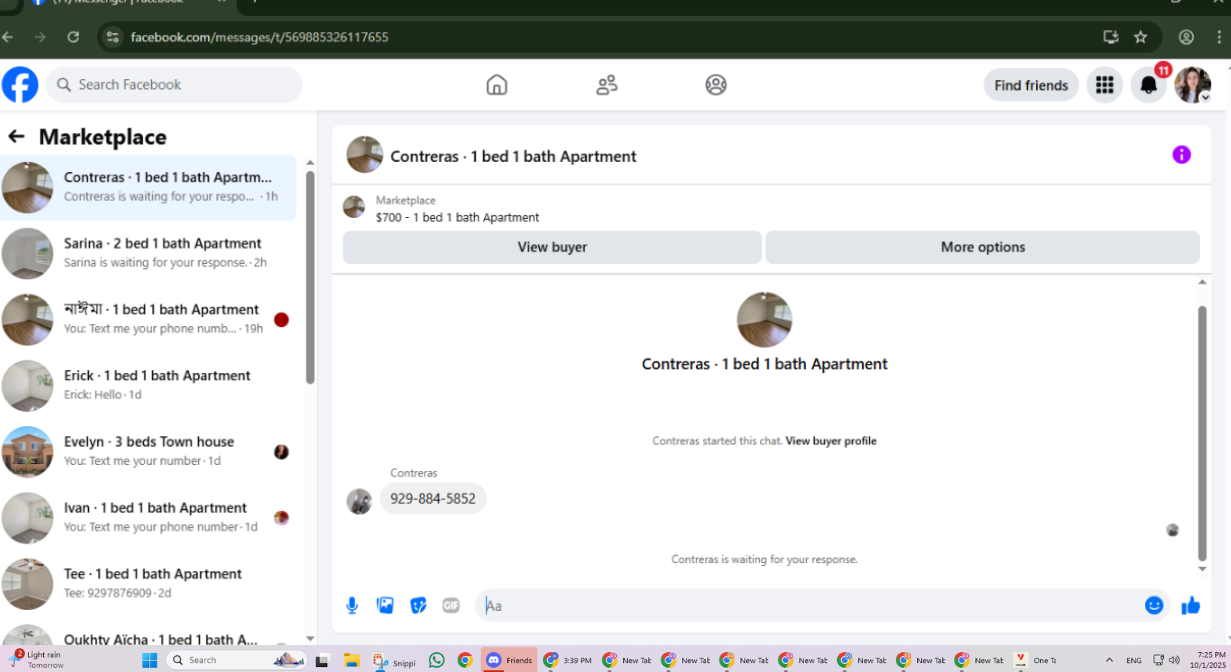Open the Chrome three-dot menu
This screenshot has height=672, width=1231.
point(1220,37)
